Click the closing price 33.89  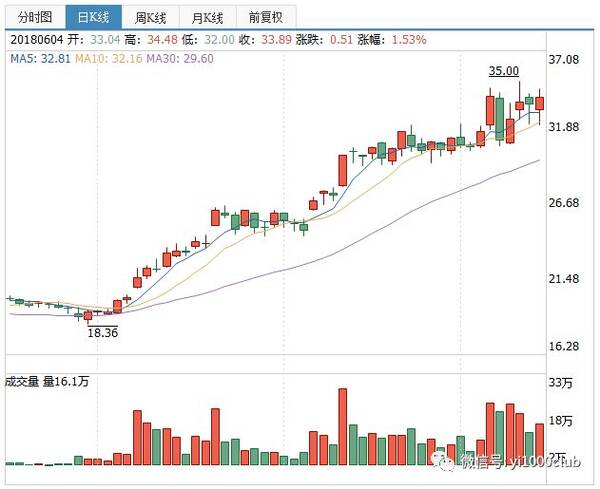(276, 39)
